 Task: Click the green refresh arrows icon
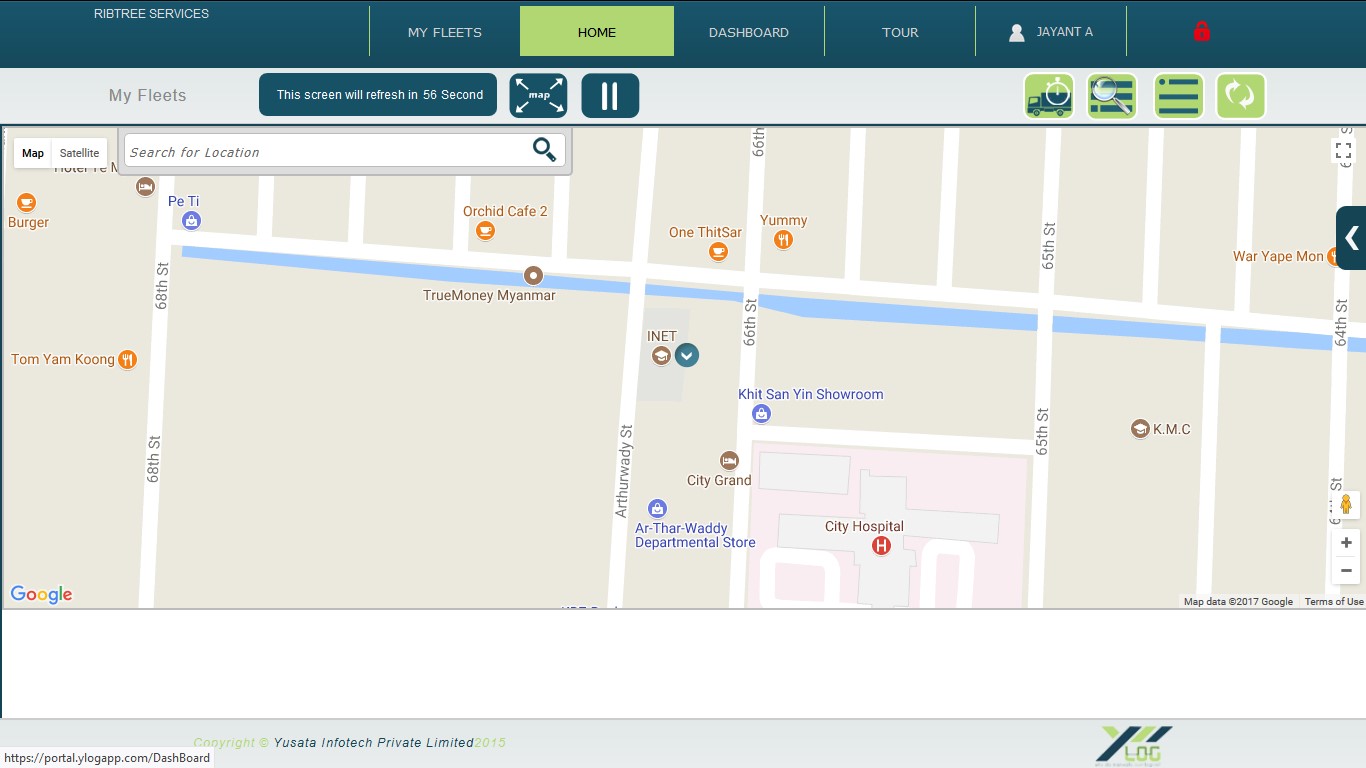[x=1241, y=96]
